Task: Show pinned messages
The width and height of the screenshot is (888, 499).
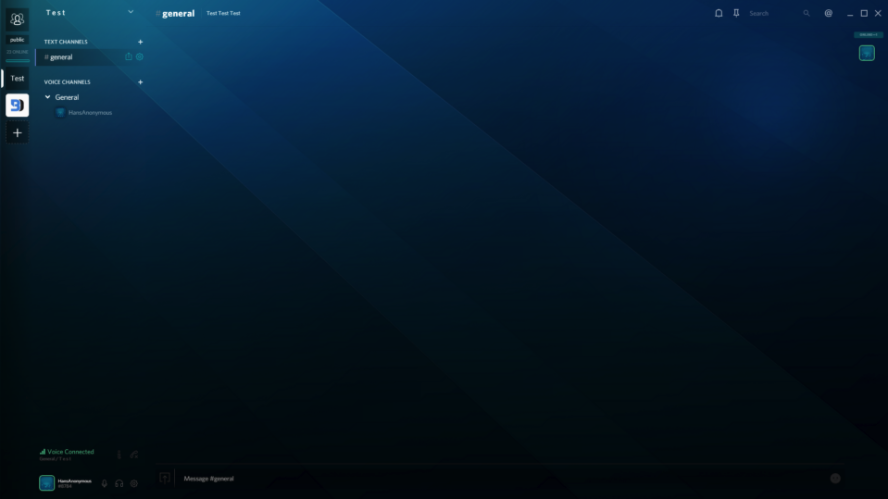Action: pyautogui.click(x=736, y=13)
